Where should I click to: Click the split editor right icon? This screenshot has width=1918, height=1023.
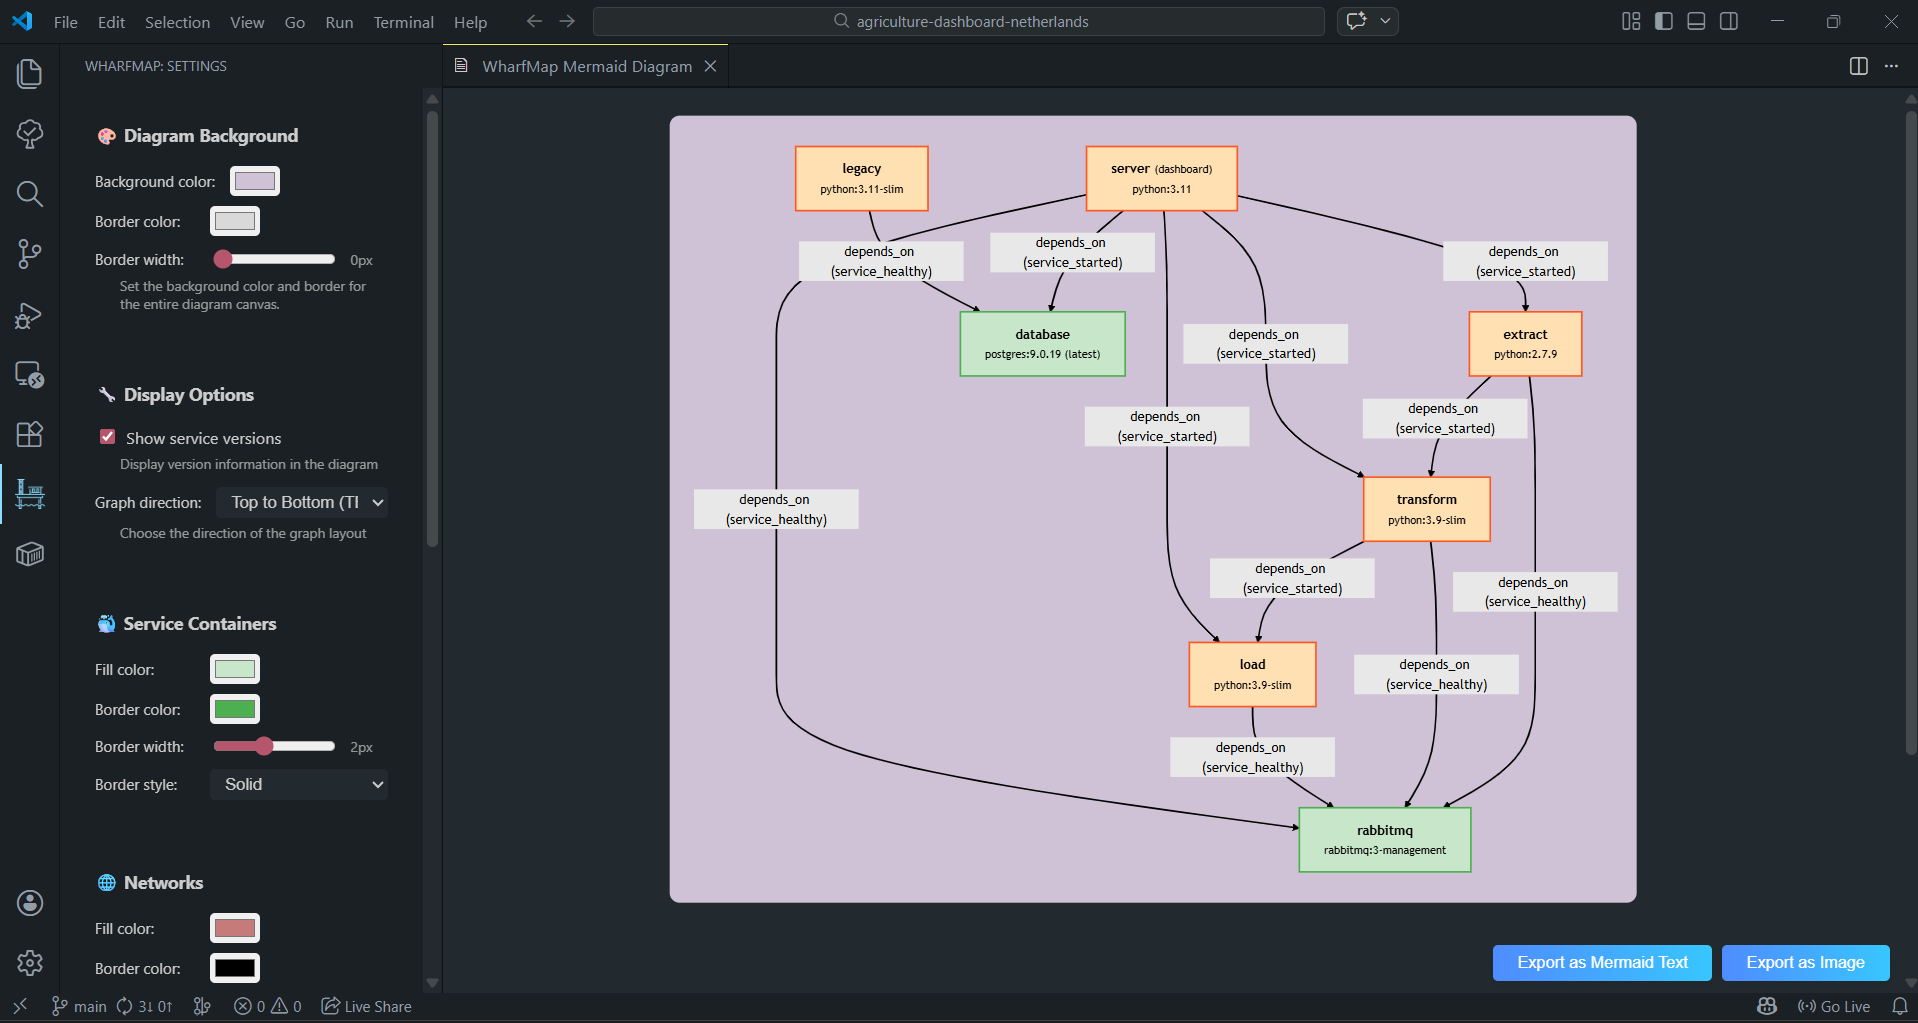(1858, 66)
